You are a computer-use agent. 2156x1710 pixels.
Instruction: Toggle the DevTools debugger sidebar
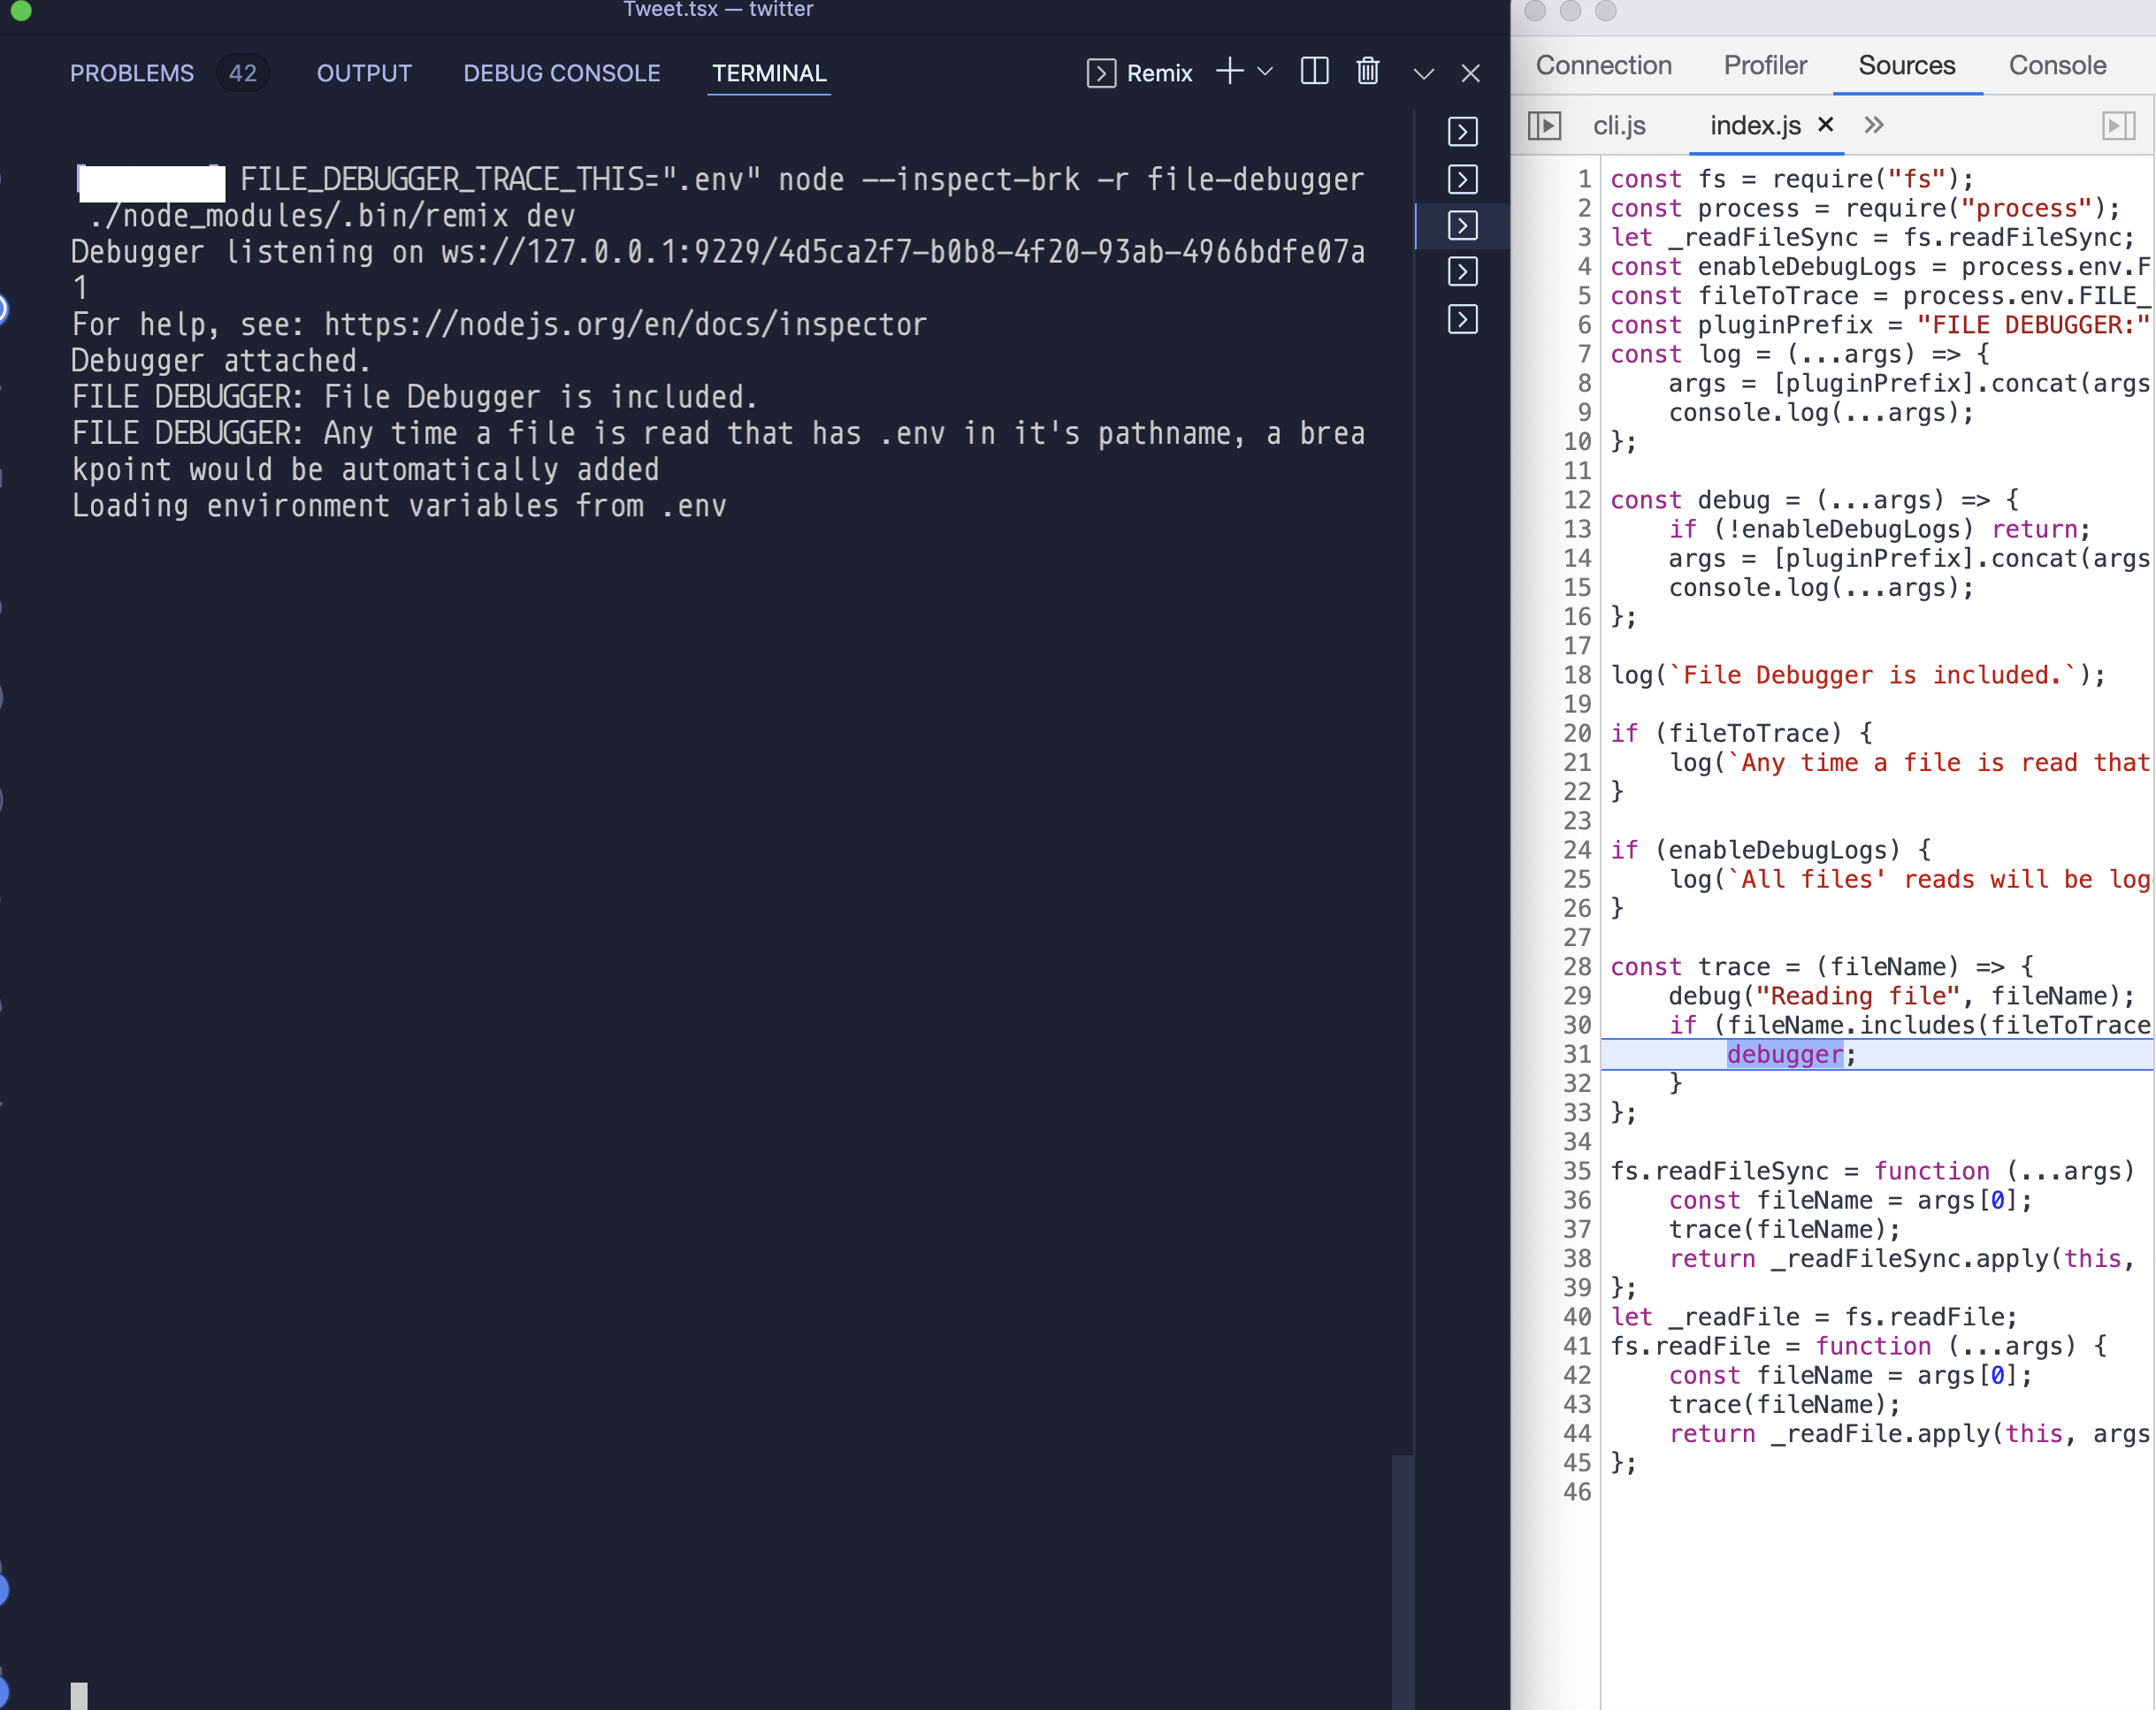pos(2118,126)
